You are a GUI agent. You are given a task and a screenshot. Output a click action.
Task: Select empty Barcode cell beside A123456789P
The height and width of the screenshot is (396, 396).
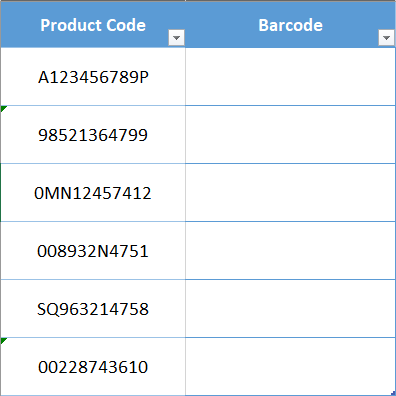tap(290, 77)
